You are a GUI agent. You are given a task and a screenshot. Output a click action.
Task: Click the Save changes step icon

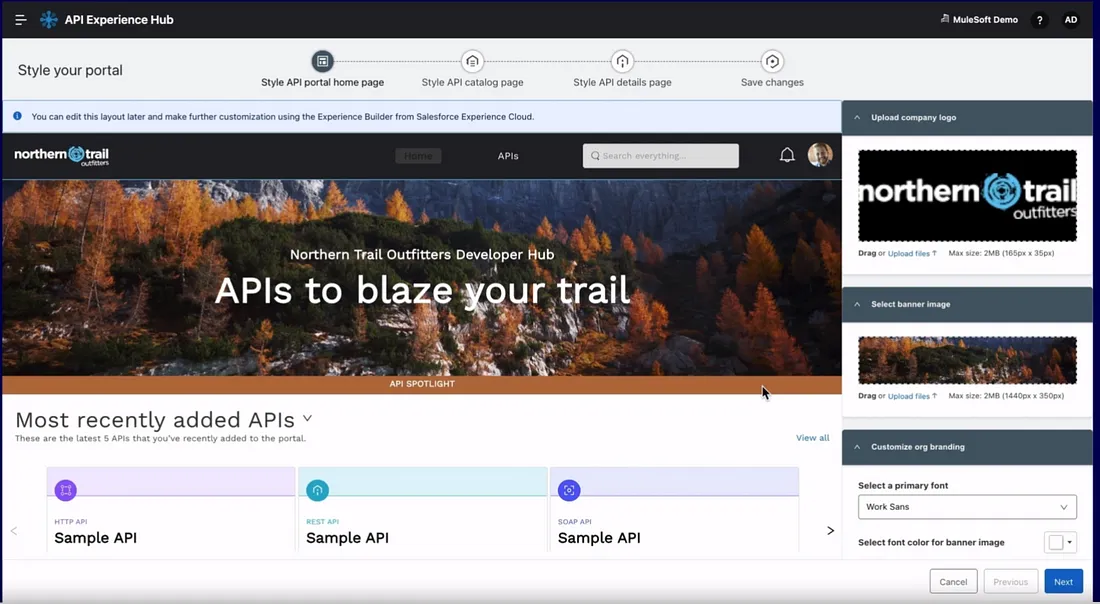tap(771, 61)
